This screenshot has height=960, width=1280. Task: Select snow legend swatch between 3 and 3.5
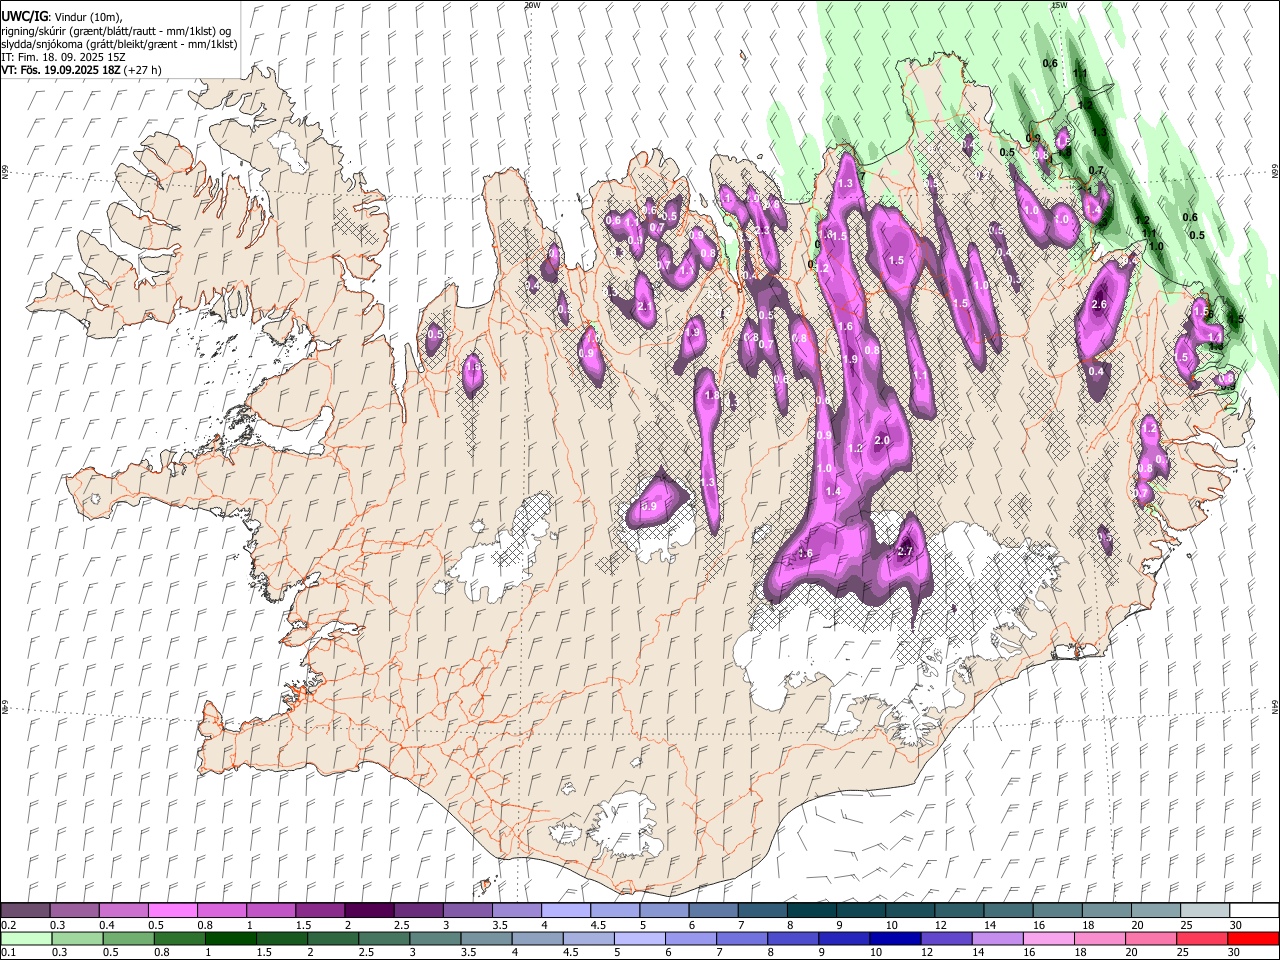click(468, 911)
